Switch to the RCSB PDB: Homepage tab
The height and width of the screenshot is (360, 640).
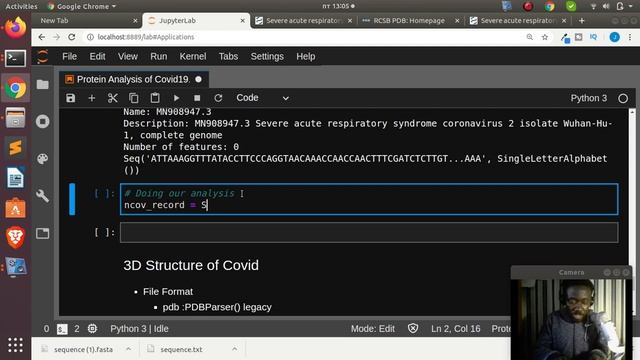click(408, 20)
